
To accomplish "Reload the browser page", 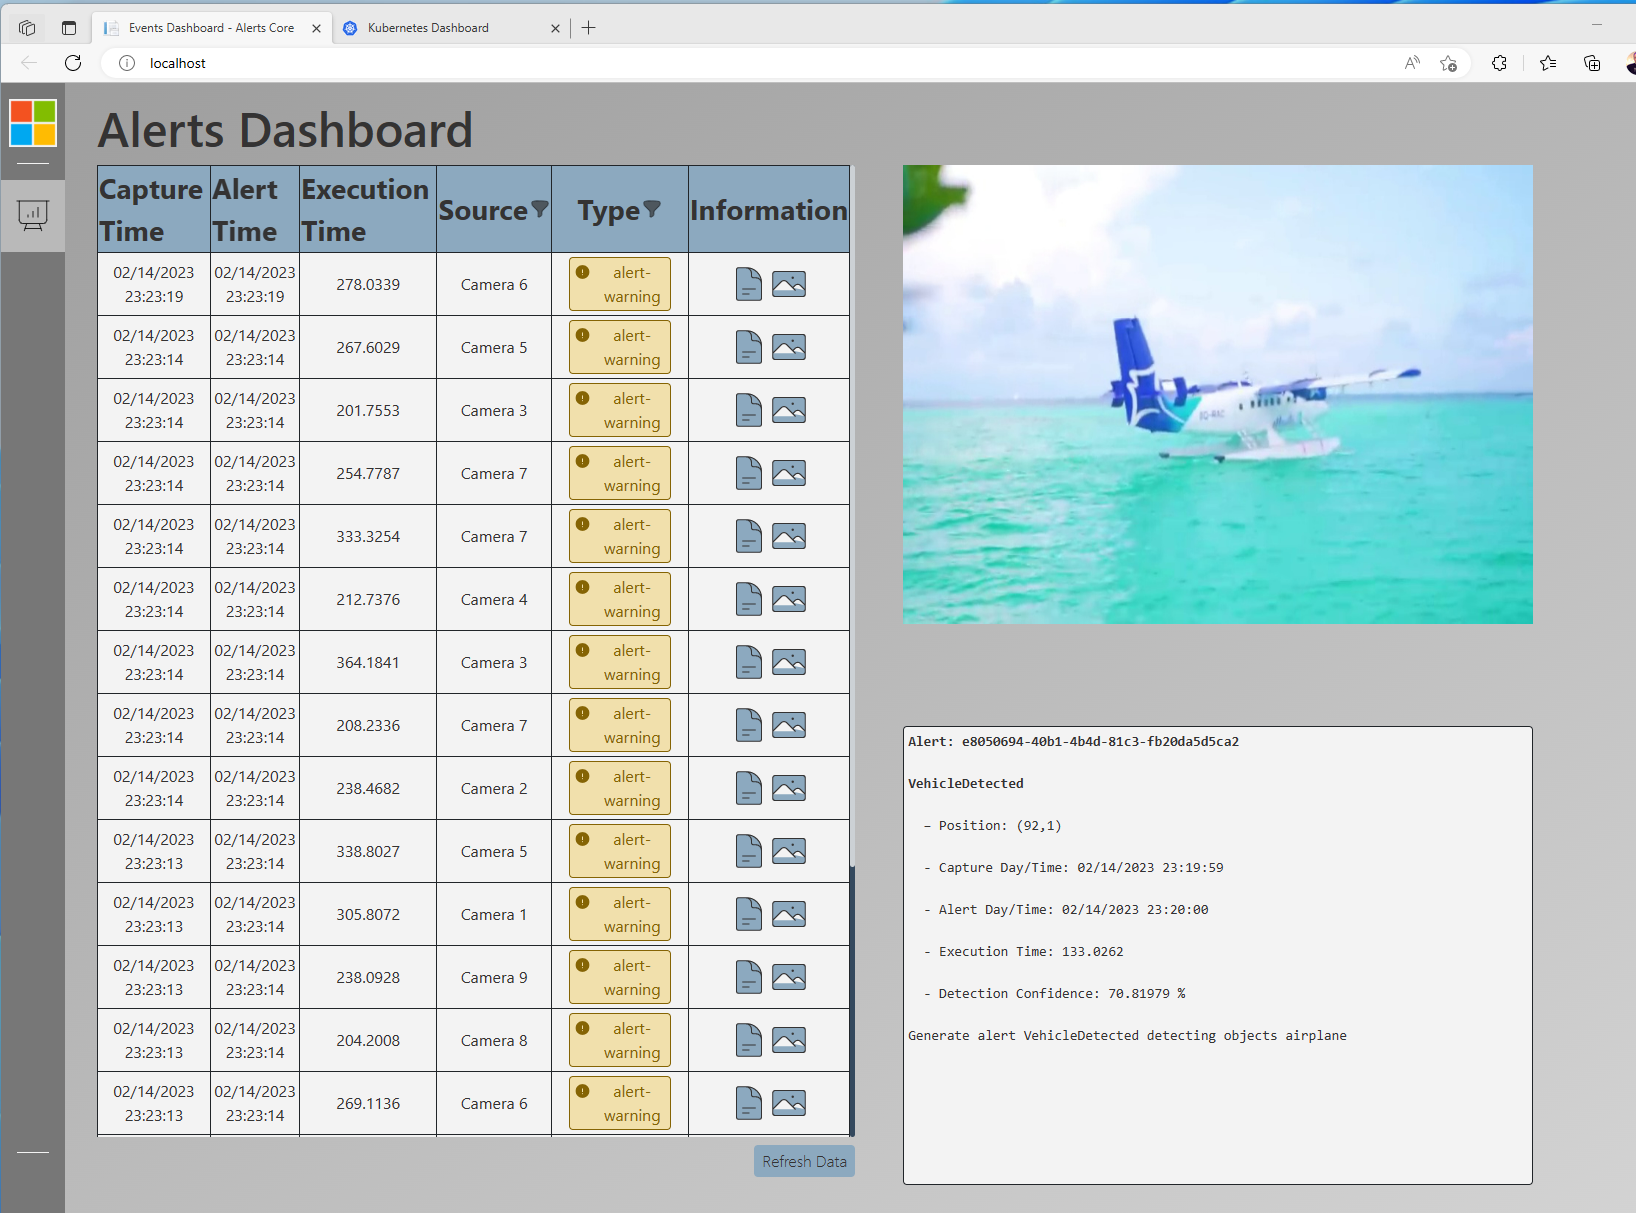I will click(x=73, y=63).
